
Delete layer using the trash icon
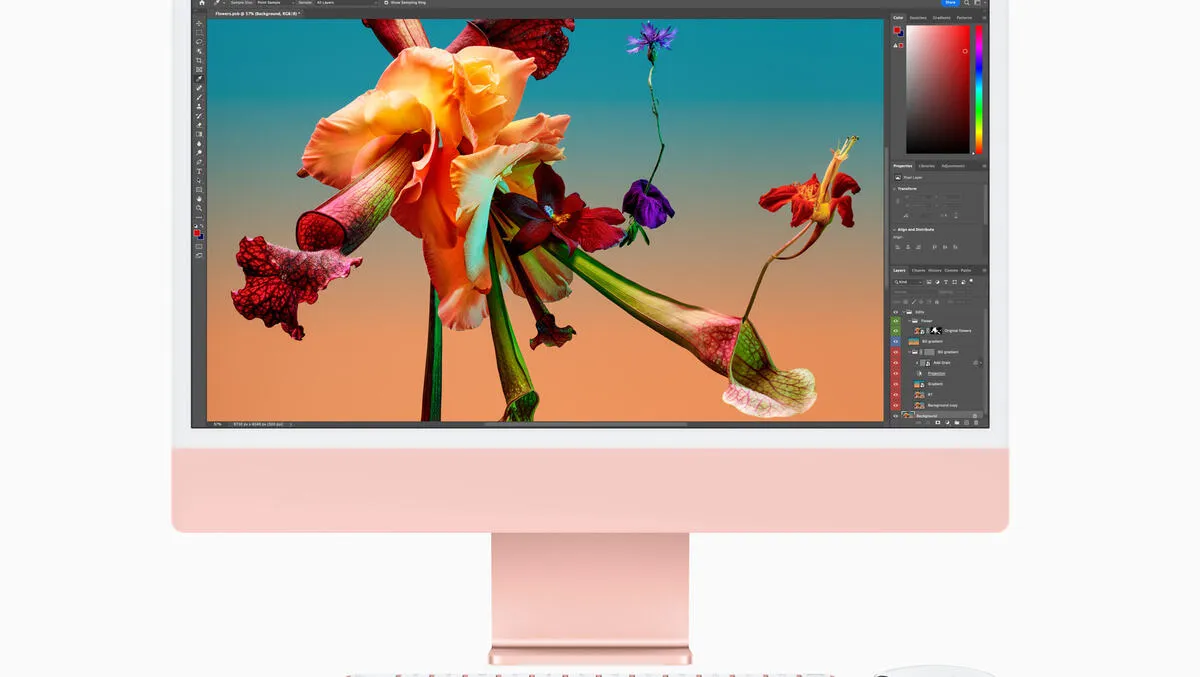977,423
